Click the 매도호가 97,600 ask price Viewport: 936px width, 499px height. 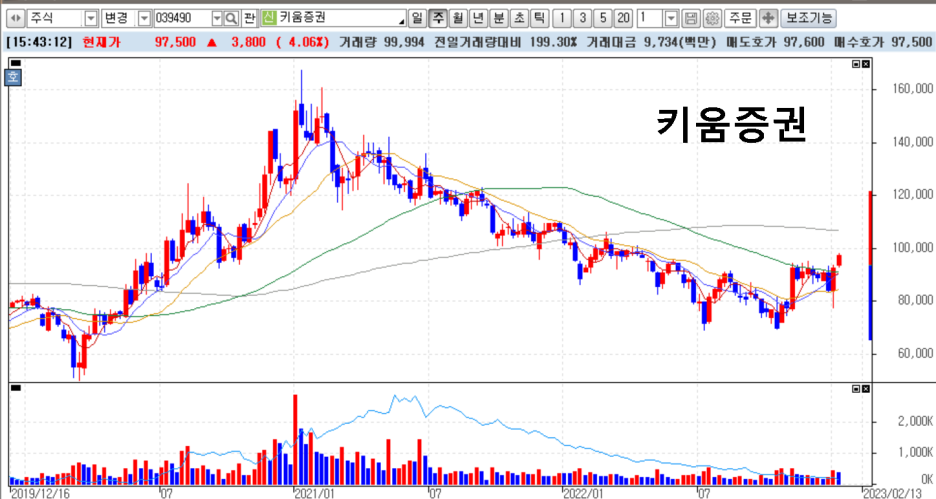pyautogui.click(x=775, y=42)
